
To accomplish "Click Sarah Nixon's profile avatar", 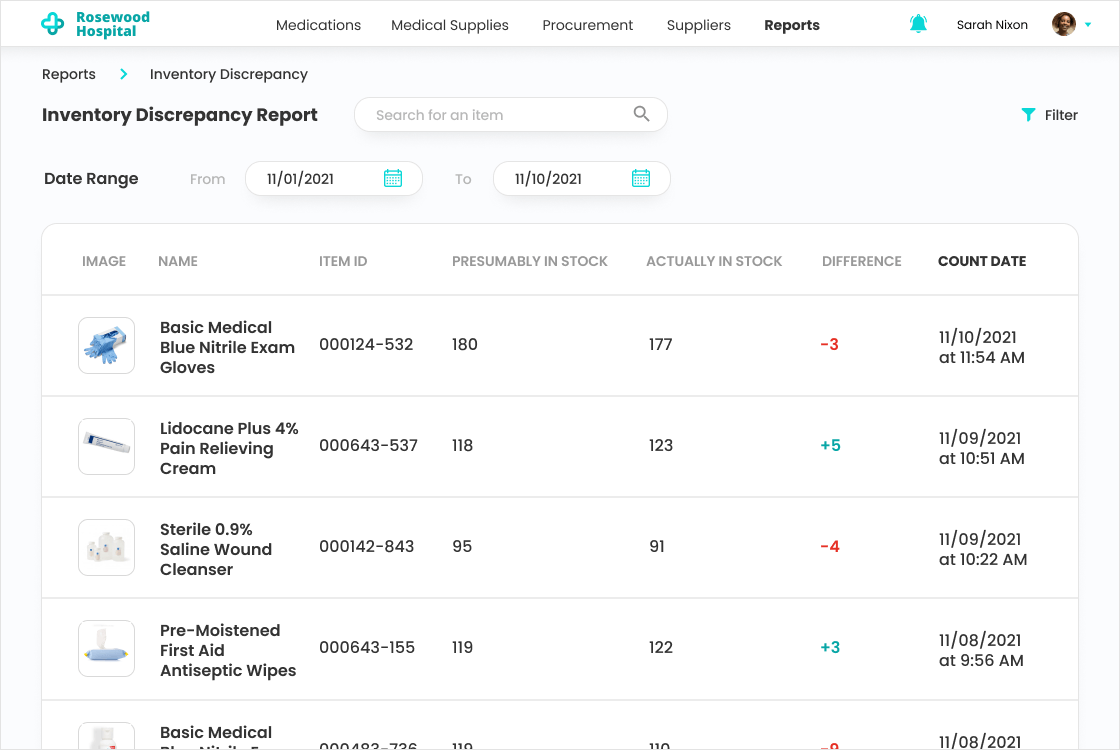I will coord(1064,24).
